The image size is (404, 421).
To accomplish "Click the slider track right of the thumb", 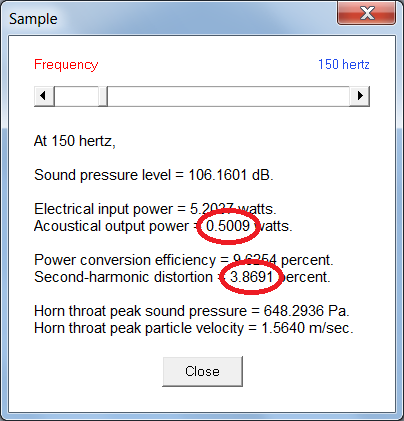I will pos(228,96).
